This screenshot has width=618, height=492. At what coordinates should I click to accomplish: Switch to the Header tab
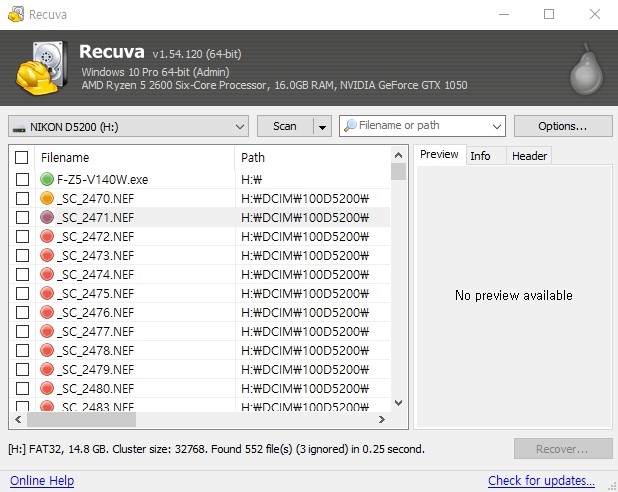pyautogui.click(x=529, y=155)
